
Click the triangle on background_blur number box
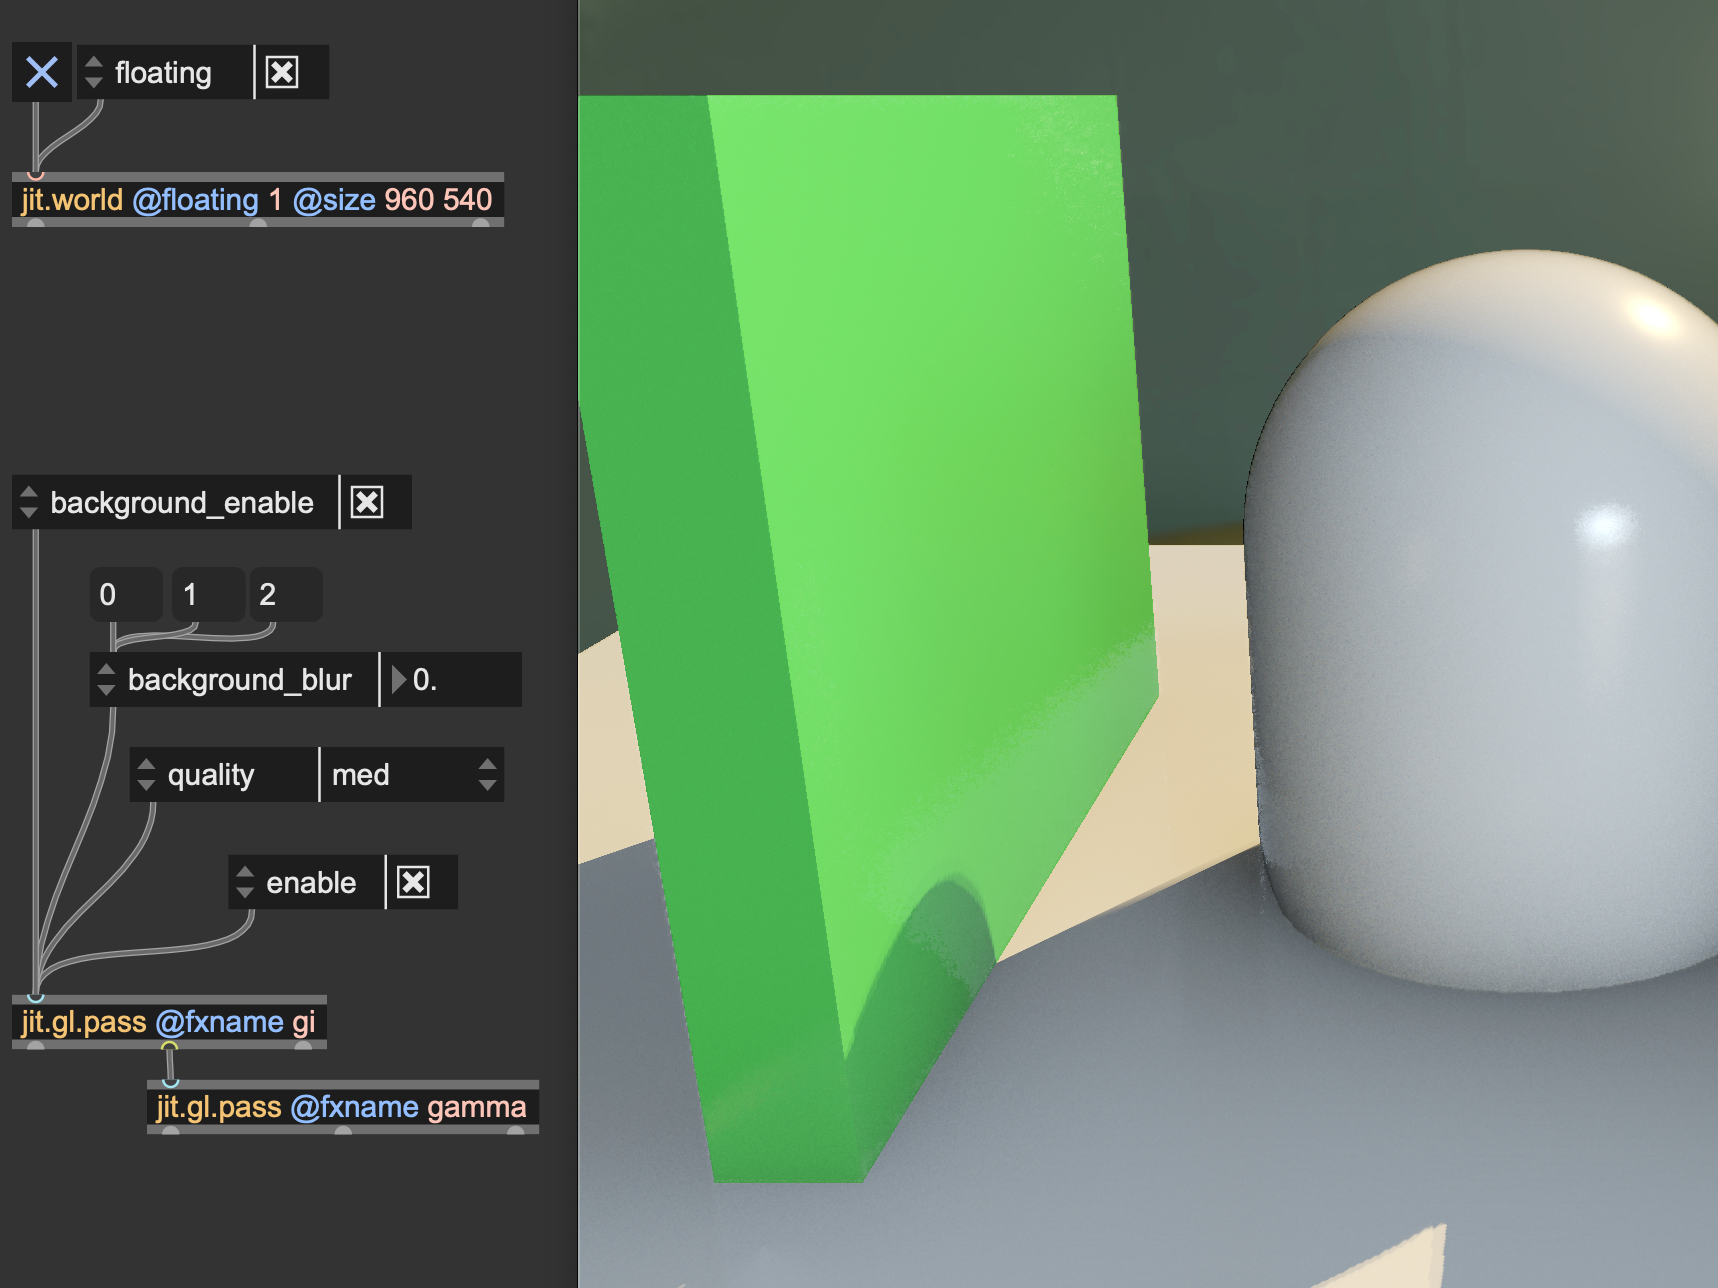(x=398, y=680)
